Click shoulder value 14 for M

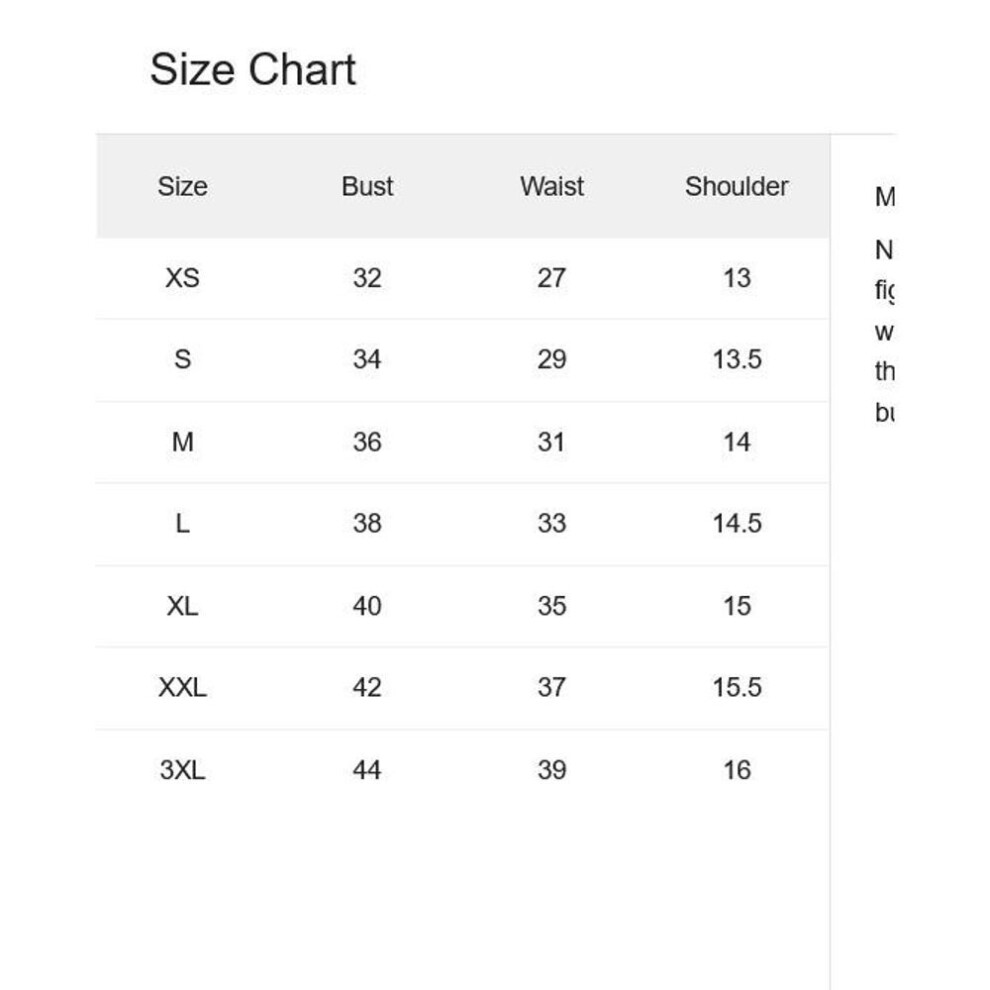coord(737,441)
